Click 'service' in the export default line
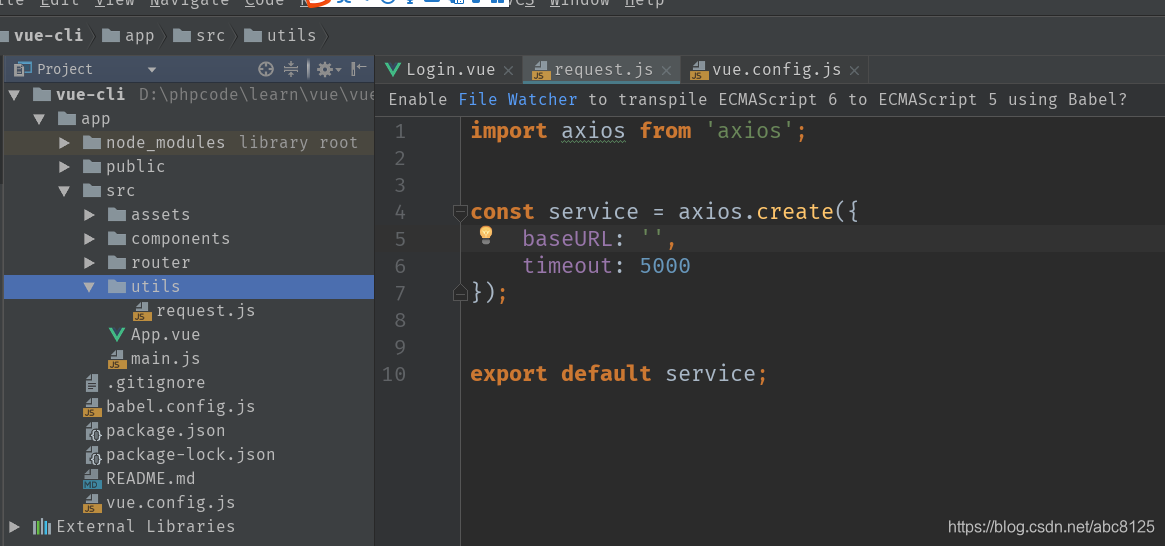The image size is (1165, 546). pyautogui.click(x=710, y=374)
